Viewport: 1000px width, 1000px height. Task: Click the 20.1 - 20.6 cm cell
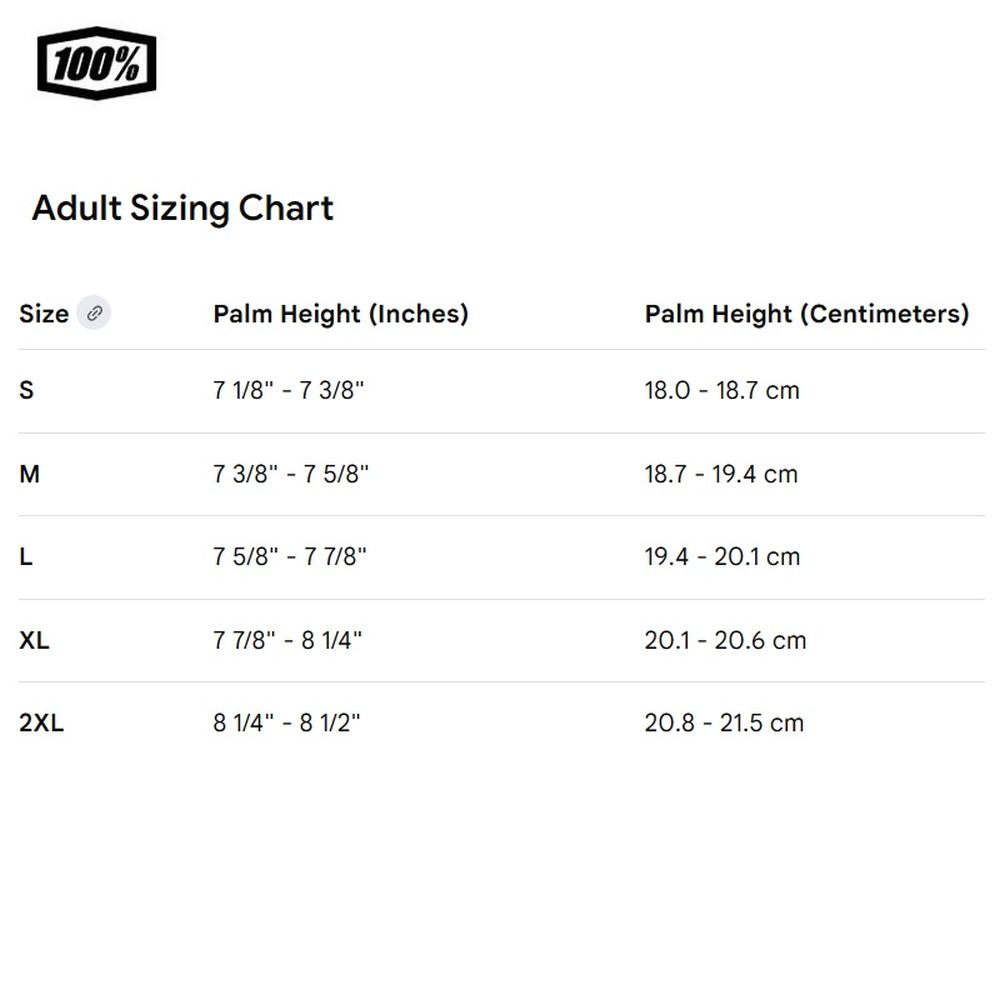pyautogui.click(x=725, y=640)
